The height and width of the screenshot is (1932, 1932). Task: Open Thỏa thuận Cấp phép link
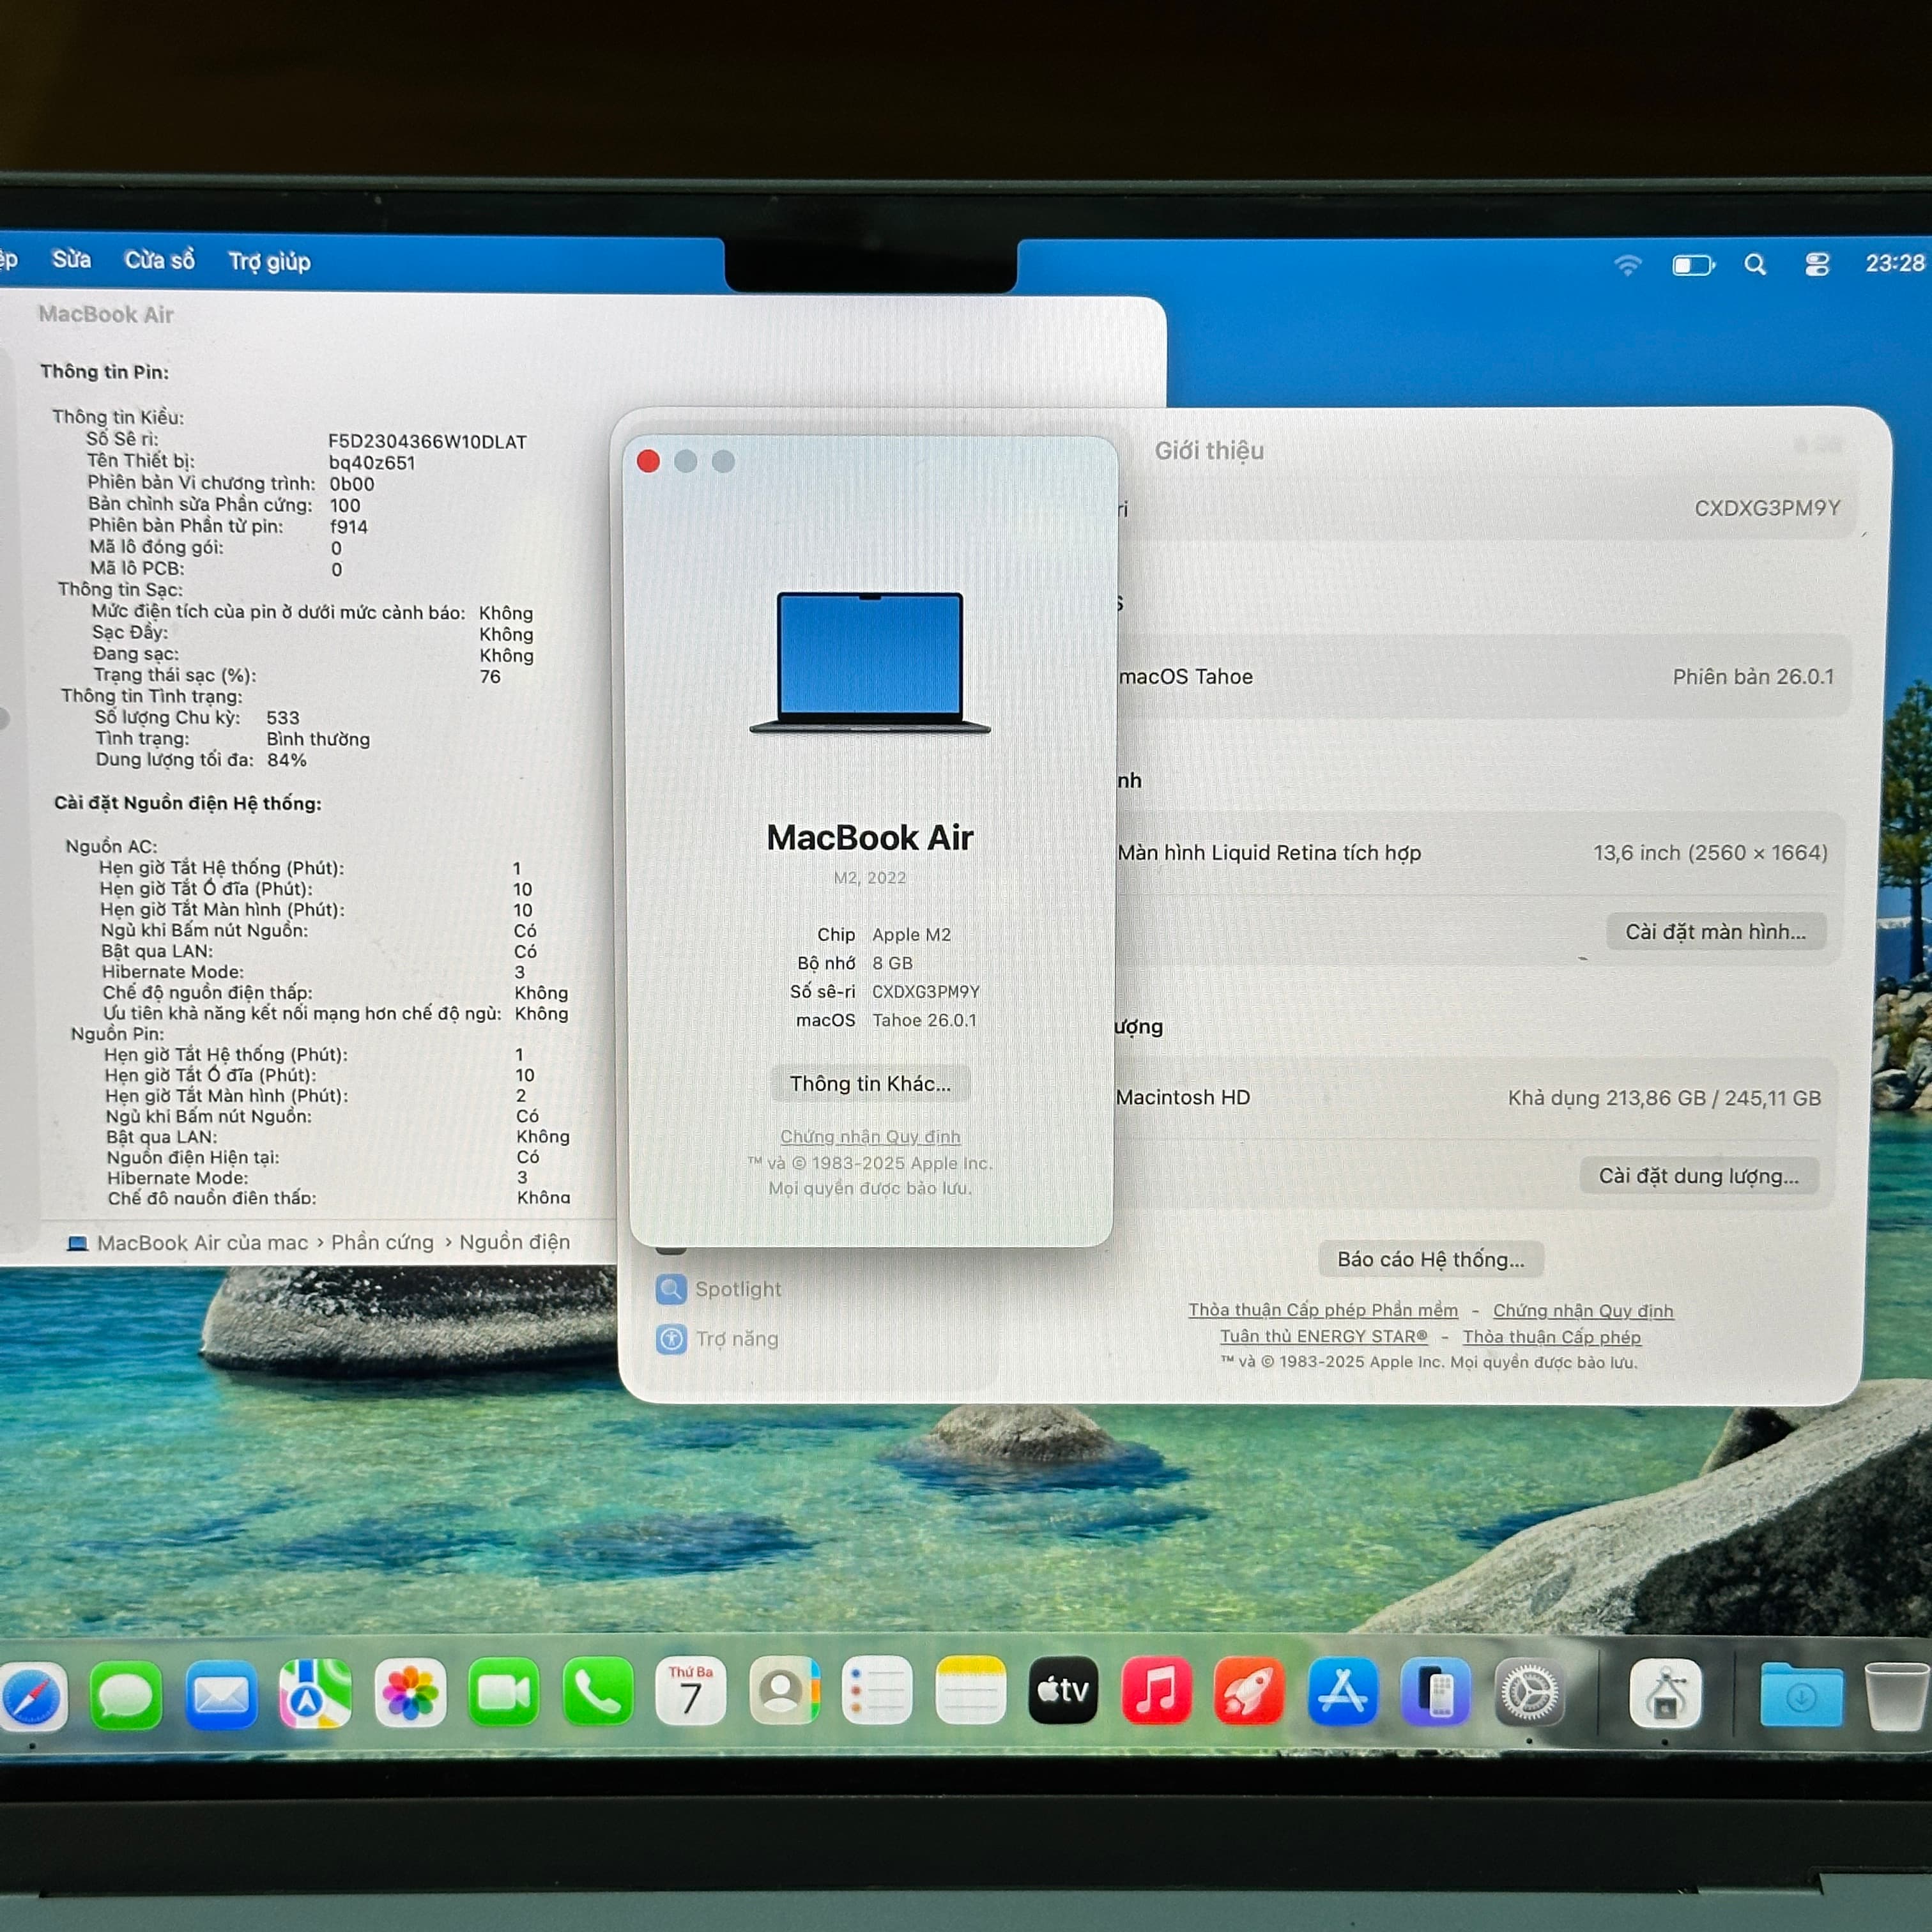click(1552, 1337)
